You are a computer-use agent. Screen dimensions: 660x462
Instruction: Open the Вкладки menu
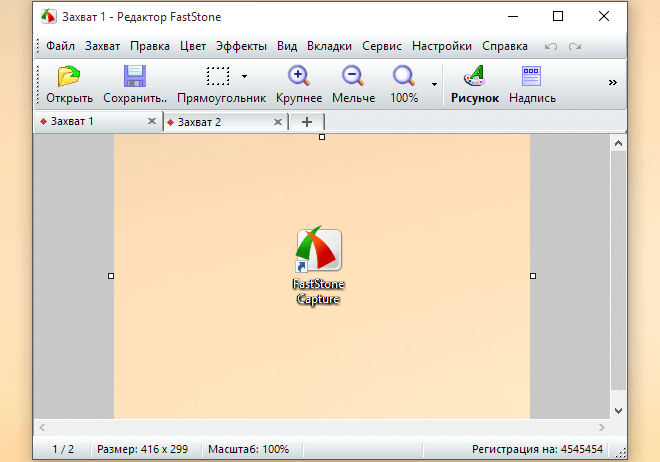coord(329,46)
